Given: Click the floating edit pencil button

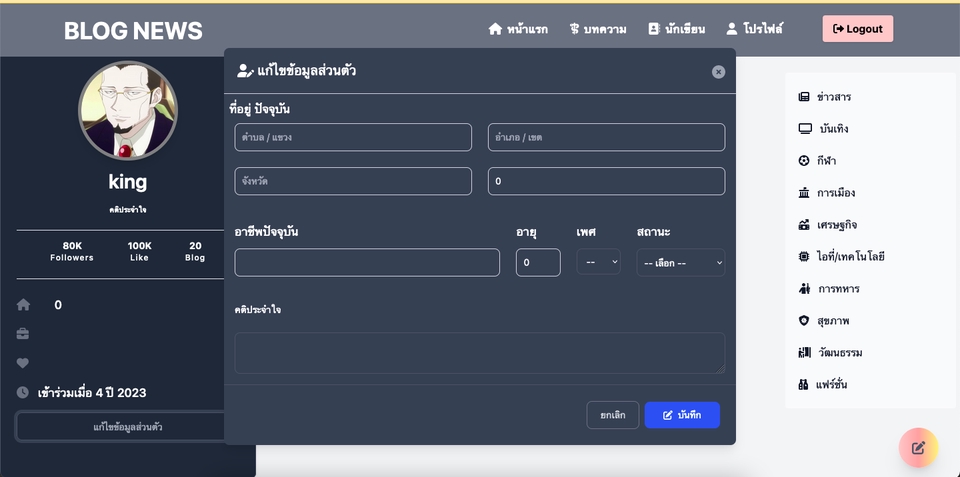Looking at the screenshot, I should (x=918, y=448).
